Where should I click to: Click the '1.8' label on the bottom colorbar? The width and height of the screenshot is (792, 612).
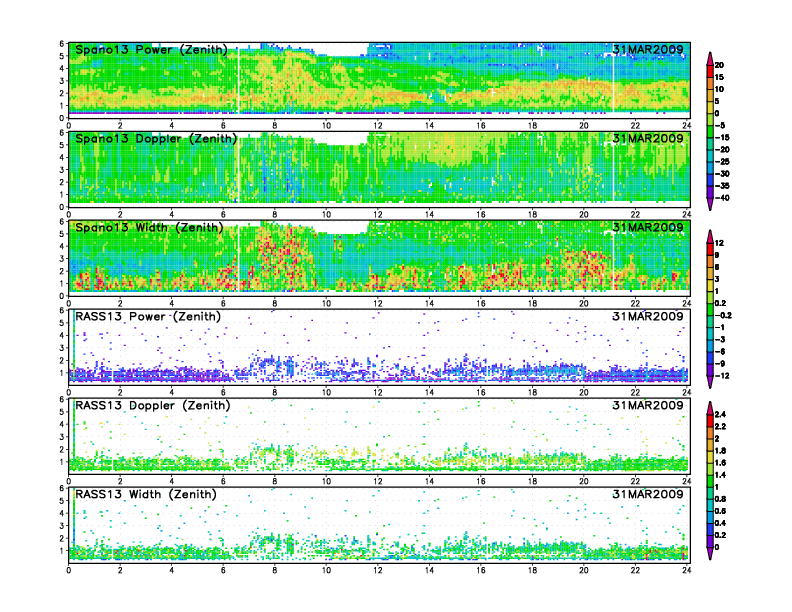pyautogui.click(x=720, y=451)
